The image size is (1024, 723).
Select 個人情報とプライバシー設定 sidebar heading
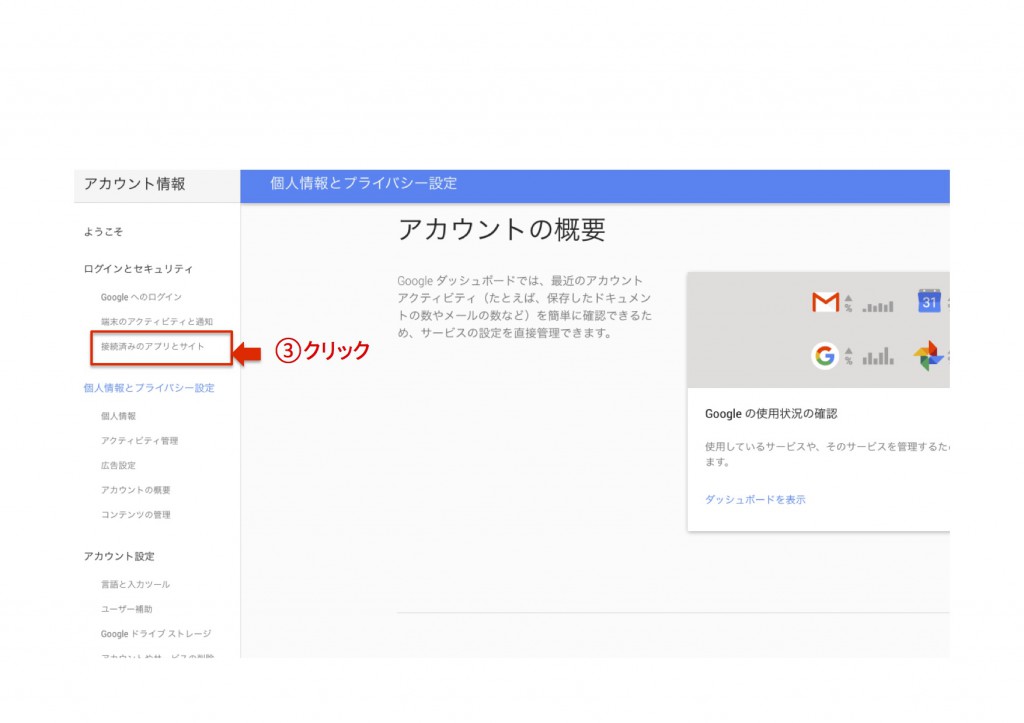149,388
